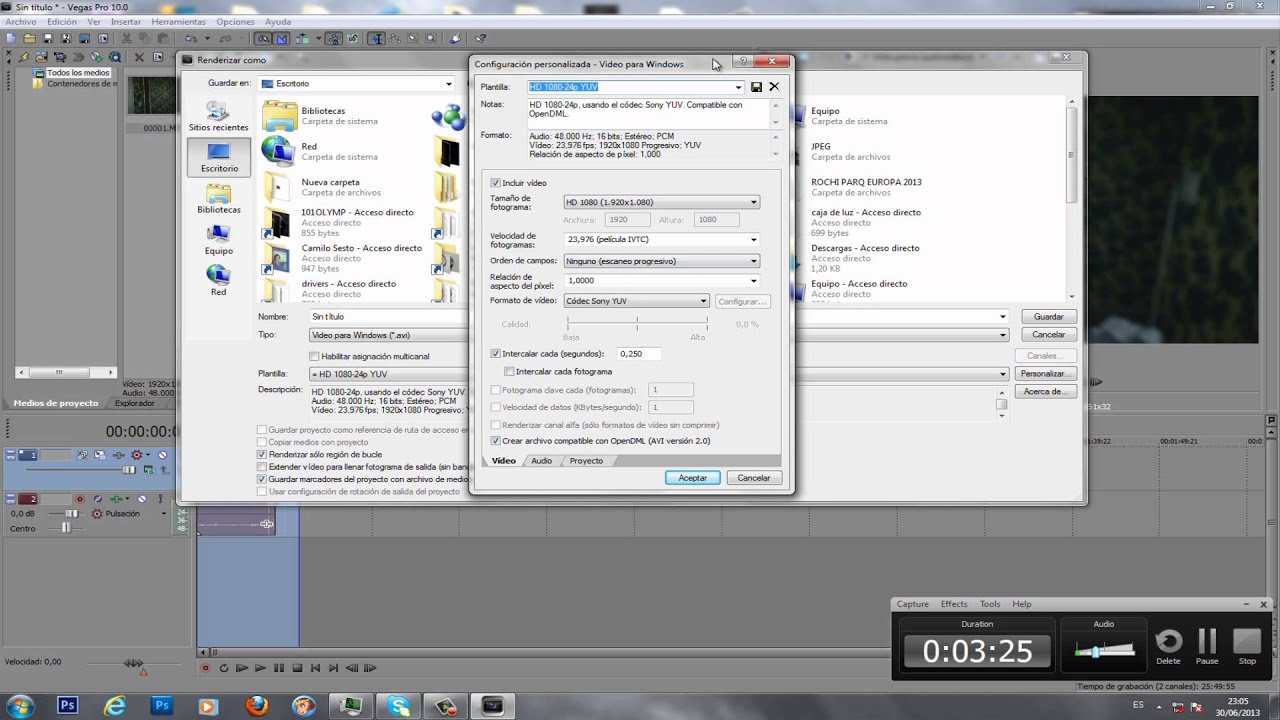The height and width of the screenshot is (720, 1280).
Task: Arm track 2 for recording
Action: point(80,499)
